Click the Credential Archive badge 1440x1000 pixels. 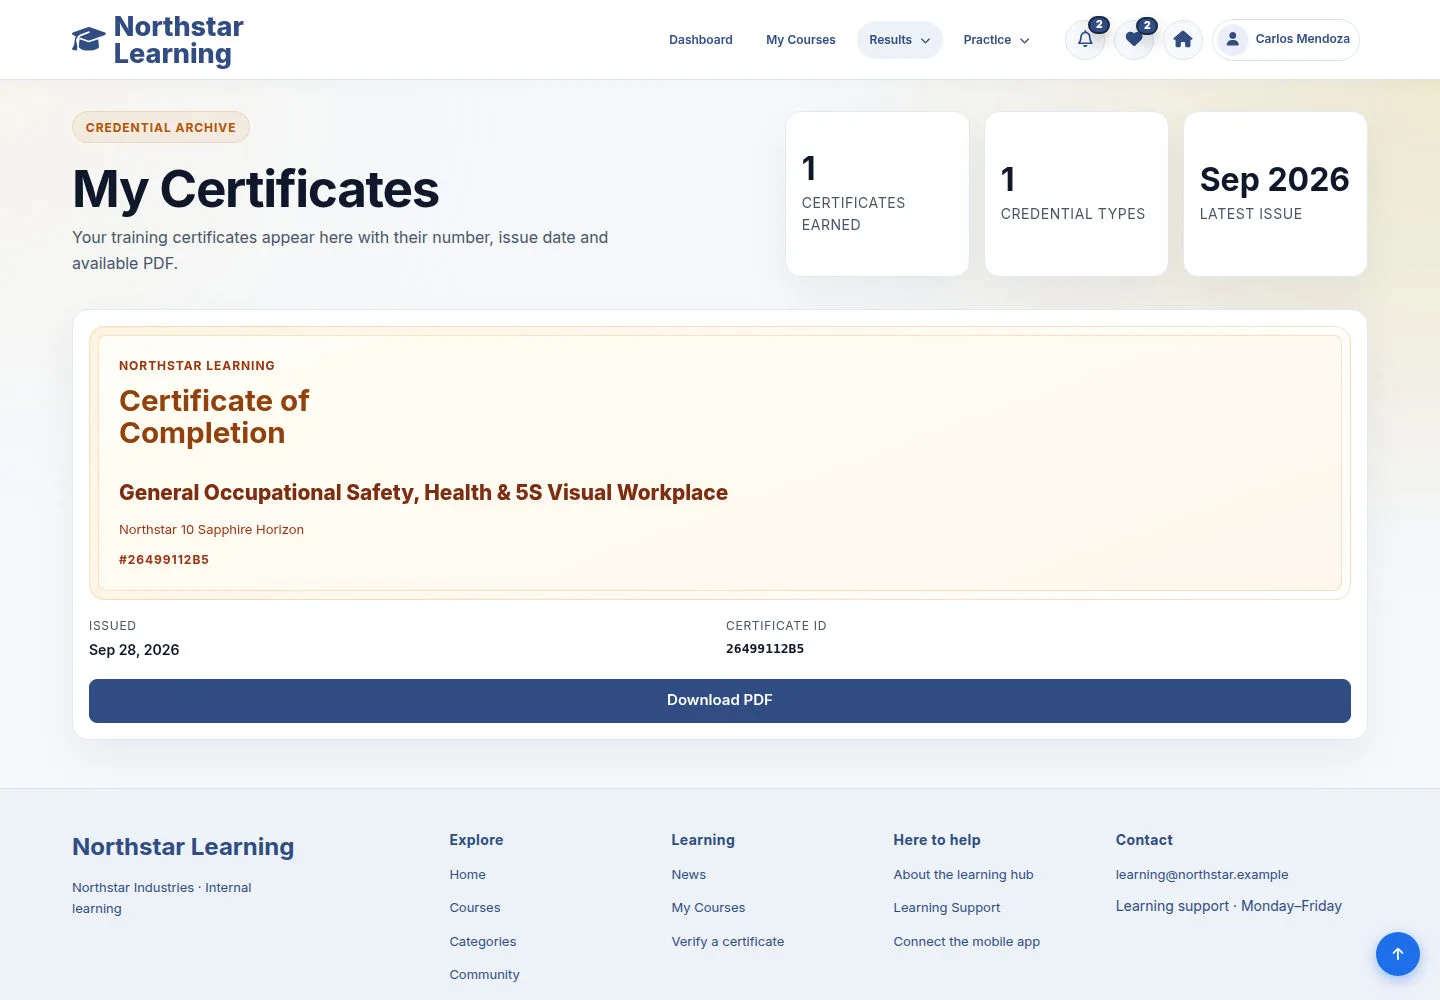(161, 127)
